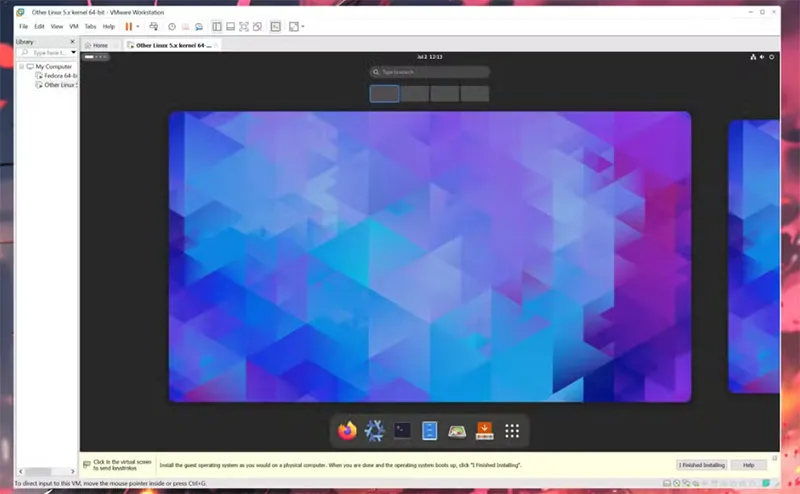
Task: Open the NixOS snowflake icon in dock
Action: click(374, 431)
